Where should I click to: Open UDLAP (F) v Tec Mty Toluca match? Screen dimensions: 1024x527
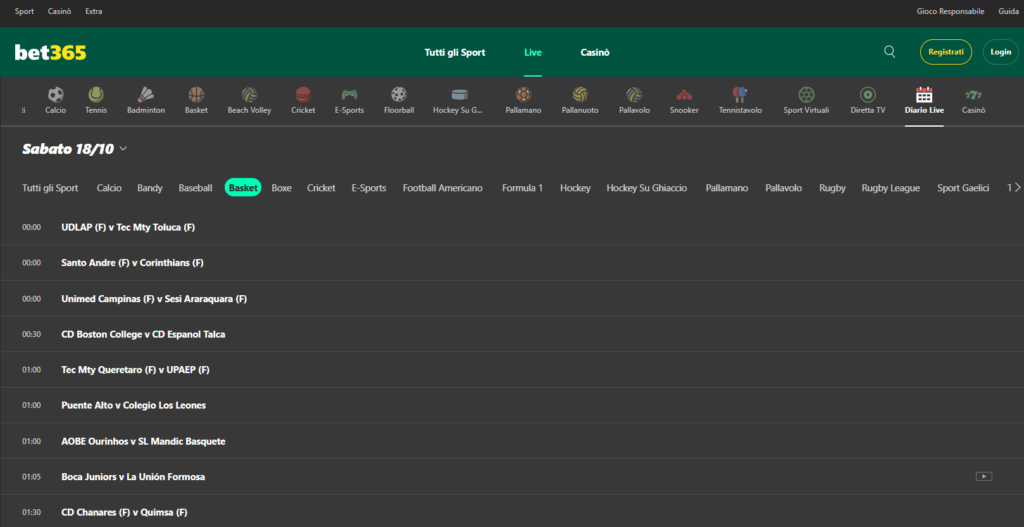tap(128, 227)
